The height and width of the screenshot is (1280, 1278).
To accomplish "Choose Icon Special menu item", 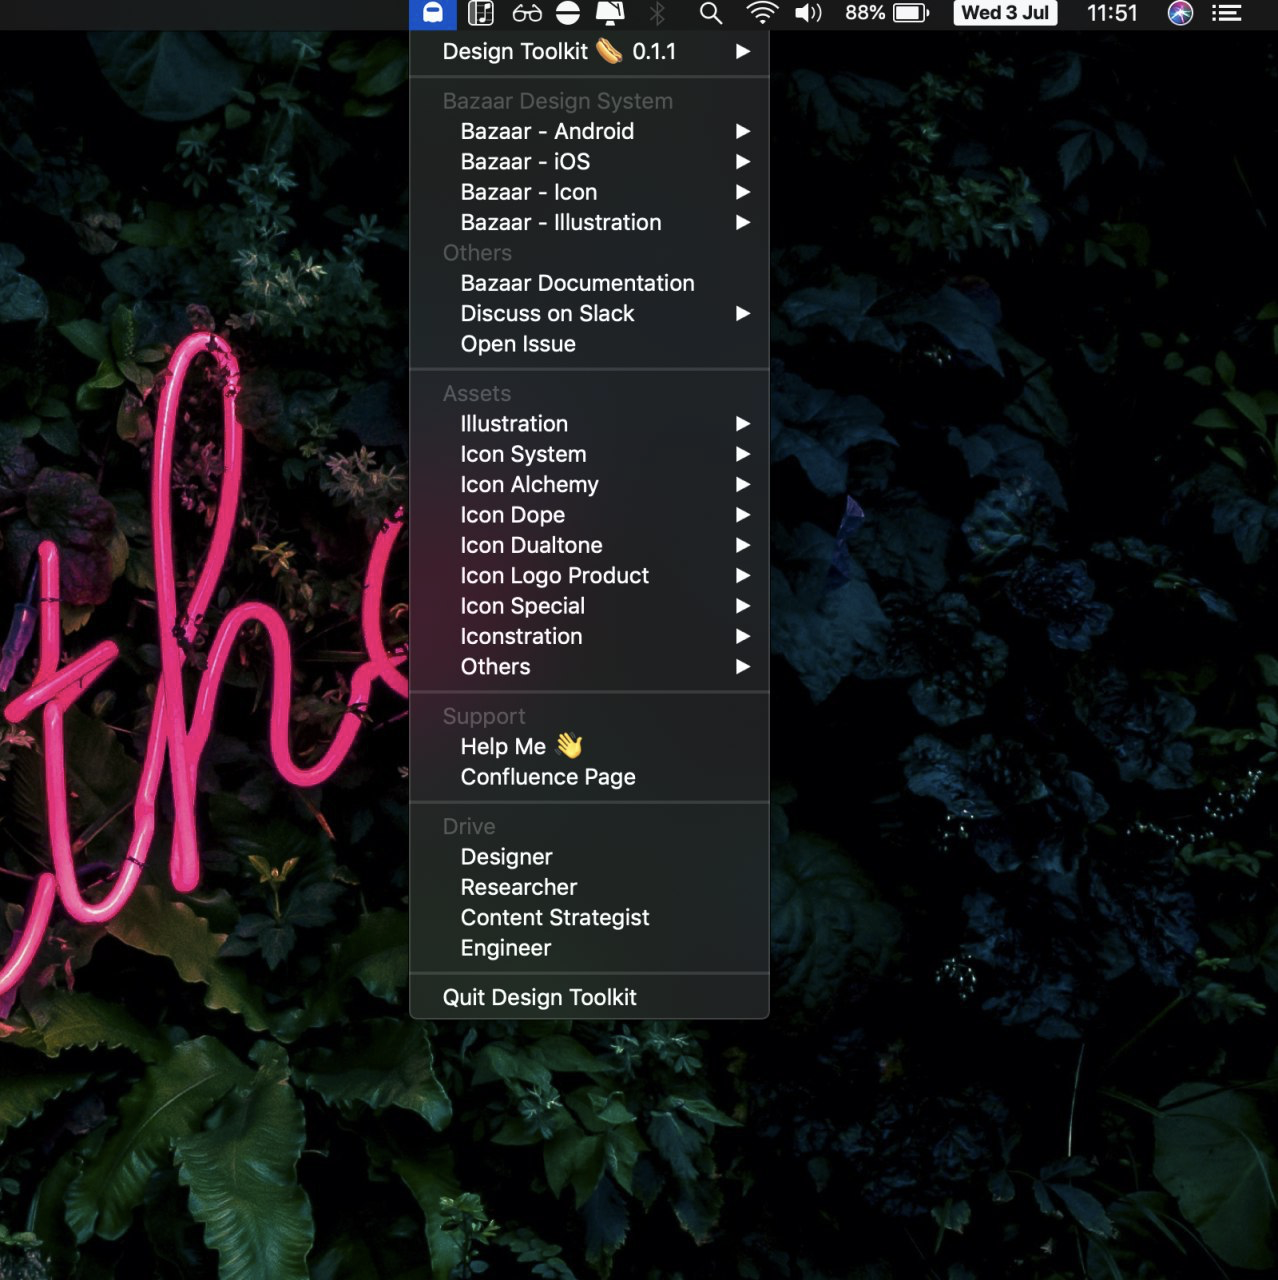I will coord(589,606).
